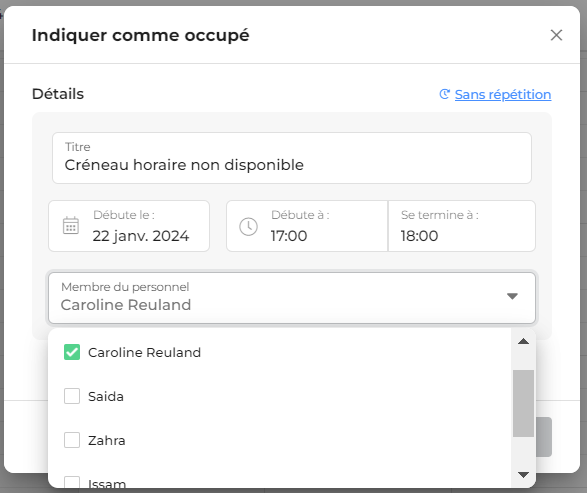Change the Se termine à end time
The width and height of the screenshot is (587, 493).
(x=462, y=226)
